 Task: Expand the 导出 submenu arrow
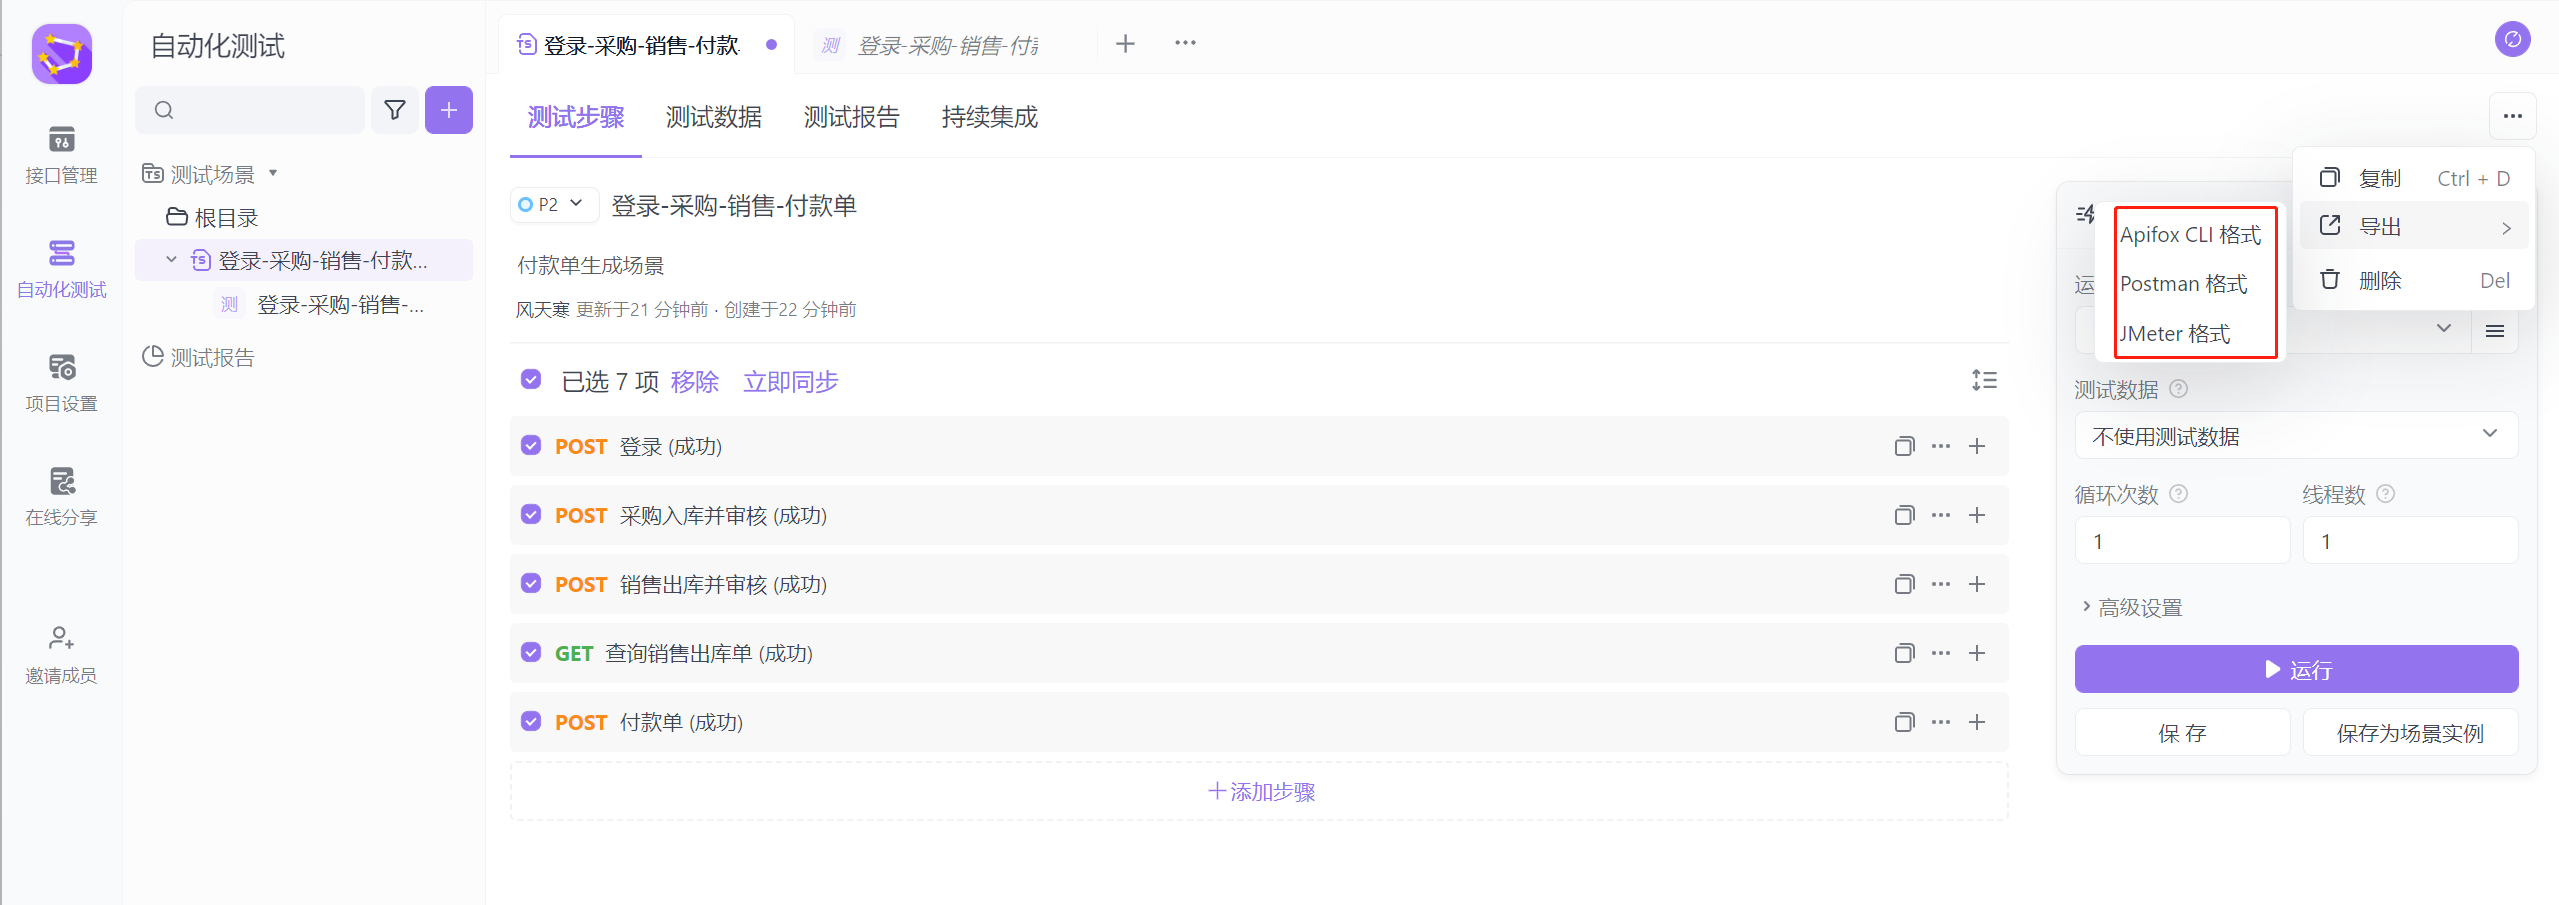2506,228
